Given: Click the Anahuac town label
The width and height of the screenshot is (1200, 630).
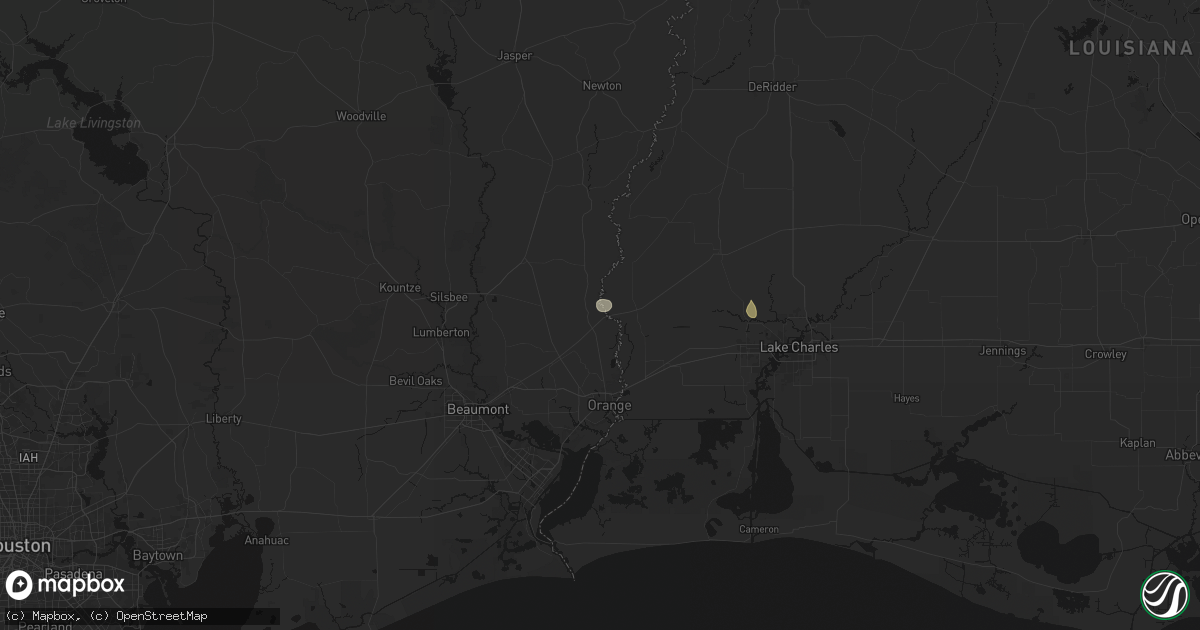Looking at the screenshot, I should click(x=266, y=540).
